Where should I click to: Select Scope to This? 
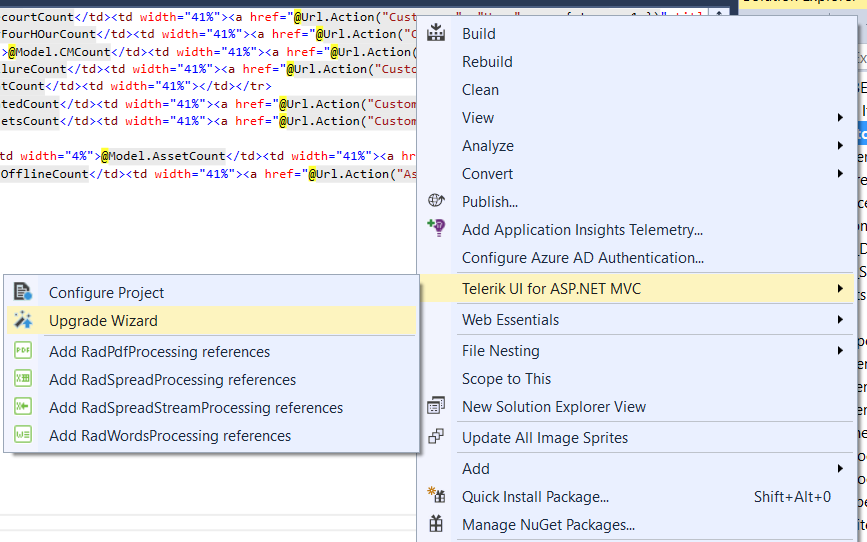tap(506, 378)
